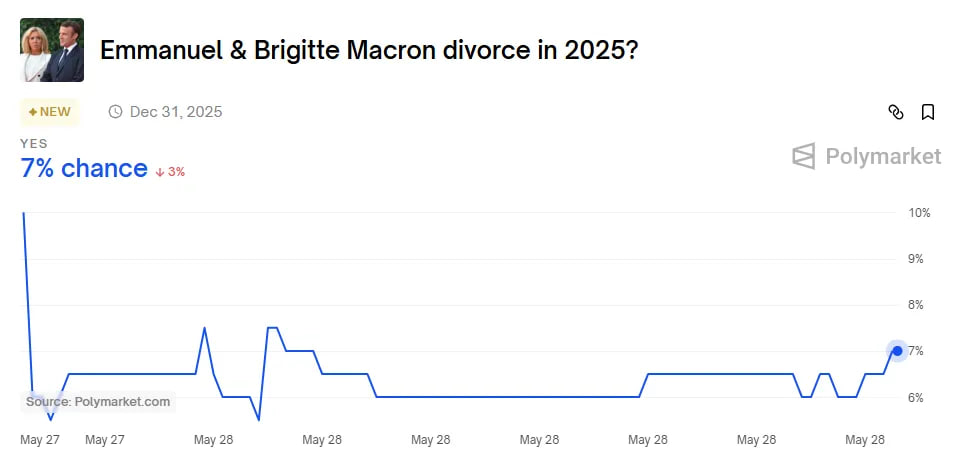Click the Source: Polymarket.com caption
960x461 pixels.
(x=98, y=402)
